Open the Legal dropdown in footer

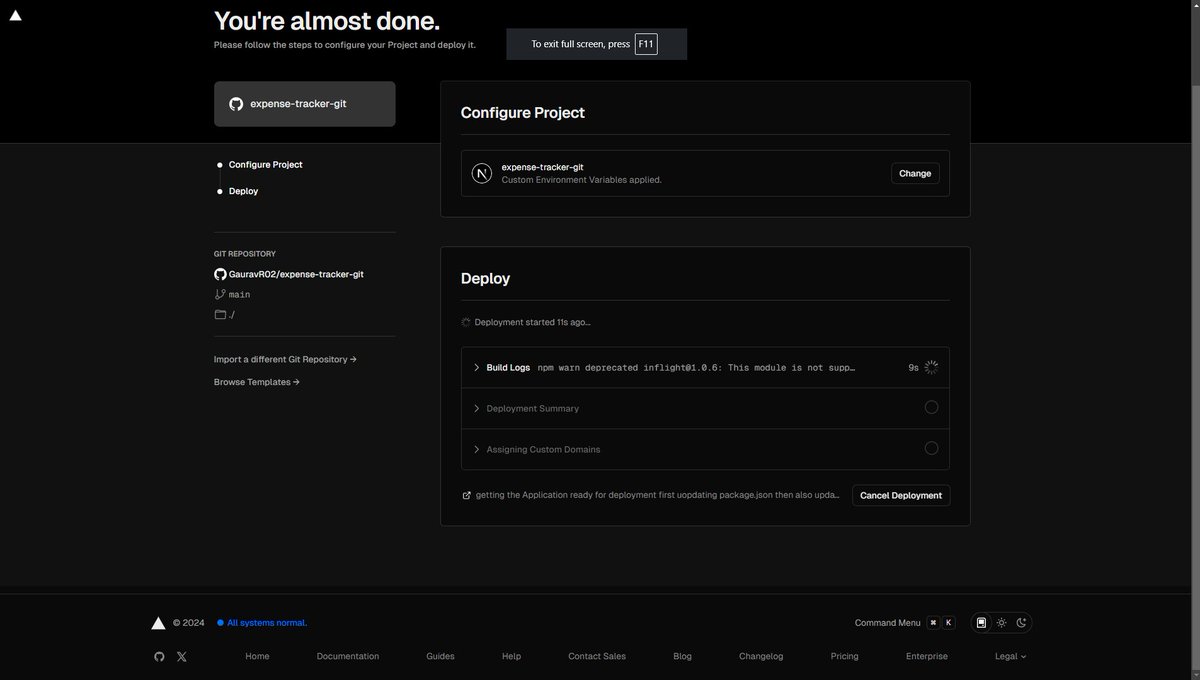(1010, 657)
